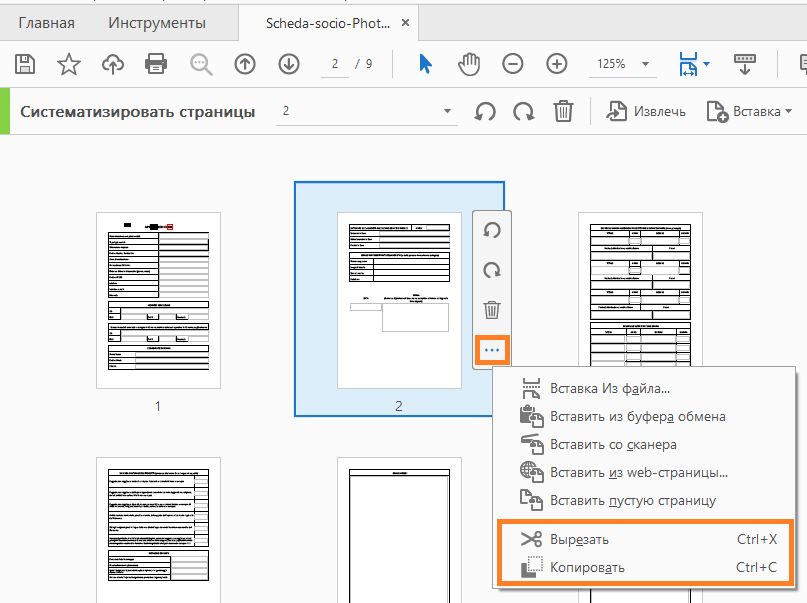The image size is (807, 603).
Task: Rotate counterclockwise in Organize Pages toolbar
Action: click(x=485, y=111)
